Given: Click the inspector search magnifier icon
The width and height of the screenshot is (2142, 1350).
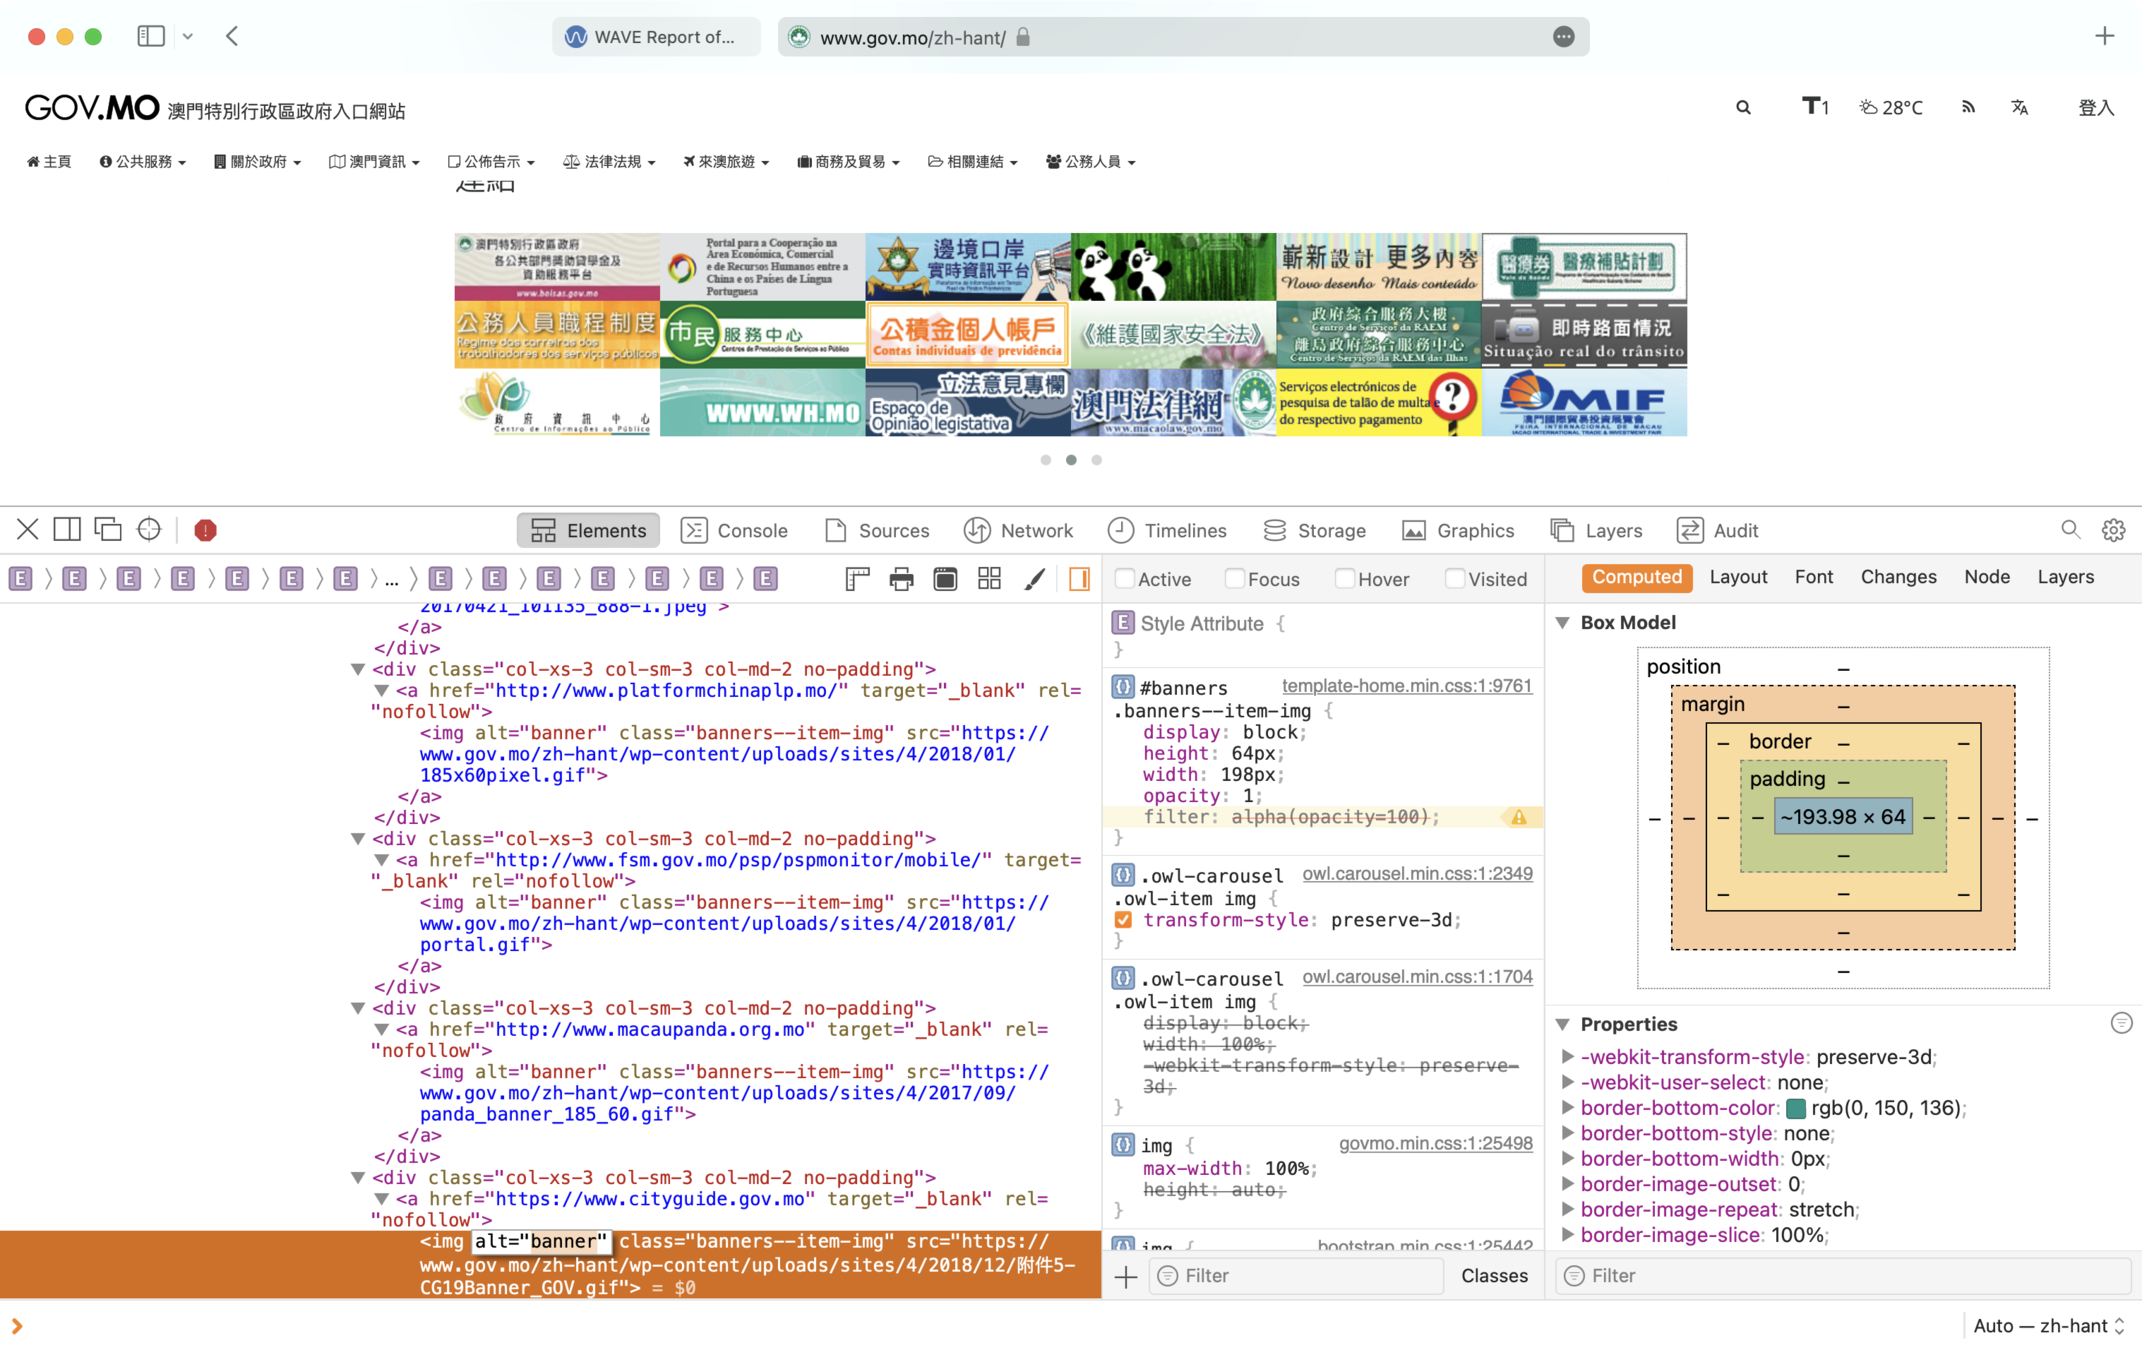Looking at the screenshot, I should [2070, 530].
